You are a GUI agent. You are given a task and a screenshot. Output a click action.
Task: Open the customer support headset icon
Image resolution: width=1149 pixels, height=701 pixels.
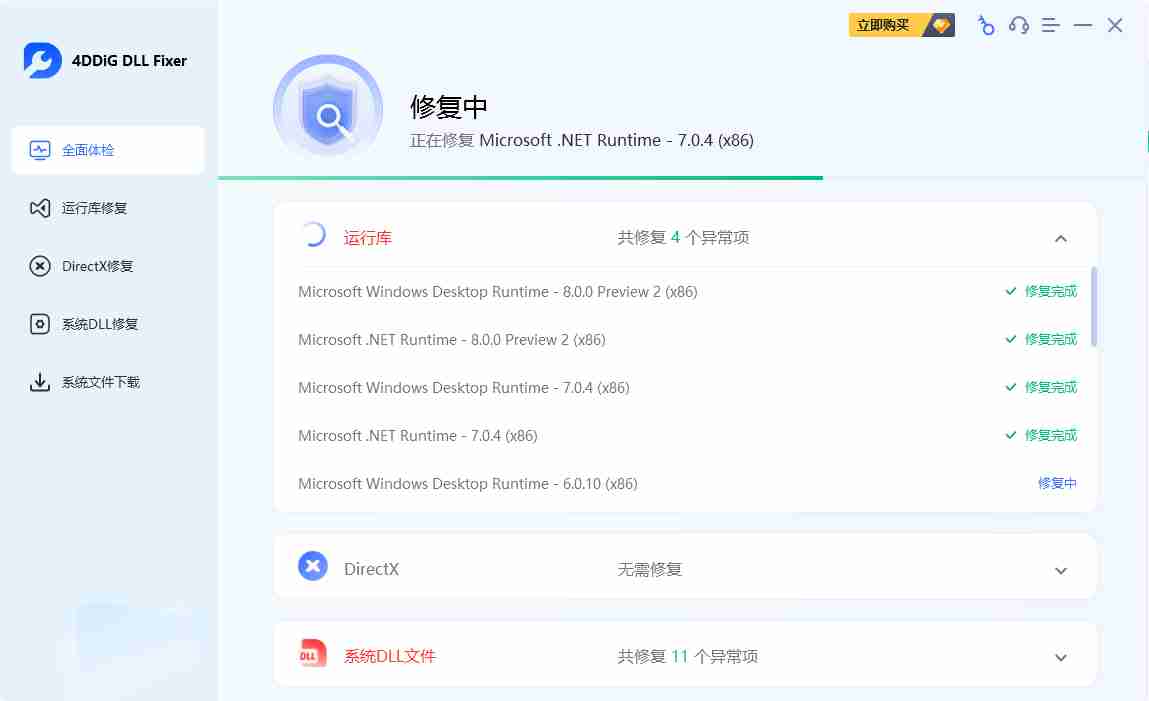(x=1019, y=26)
